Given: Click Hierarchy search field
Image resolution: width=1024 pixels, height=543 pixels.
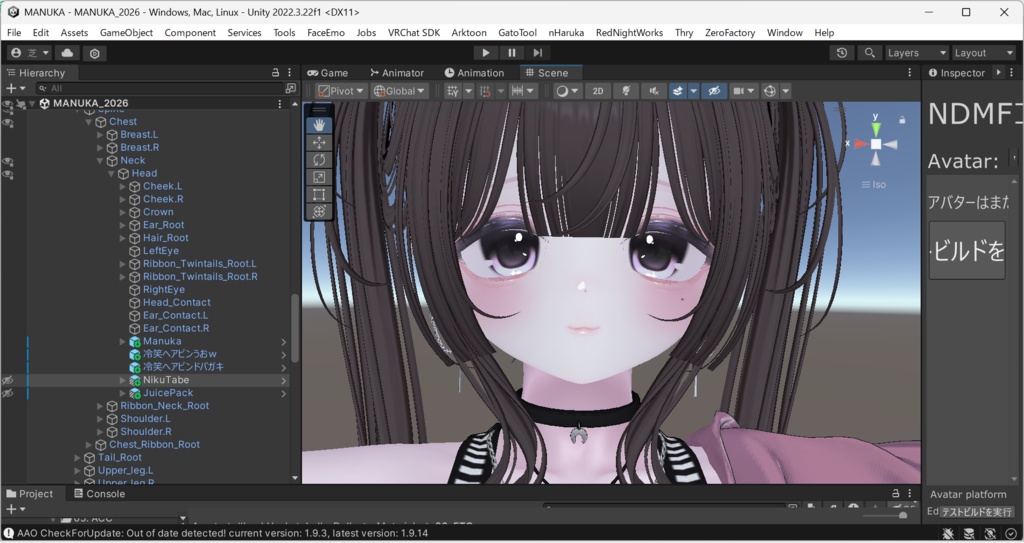Looking at the screenshot, I should pos(161,88).
